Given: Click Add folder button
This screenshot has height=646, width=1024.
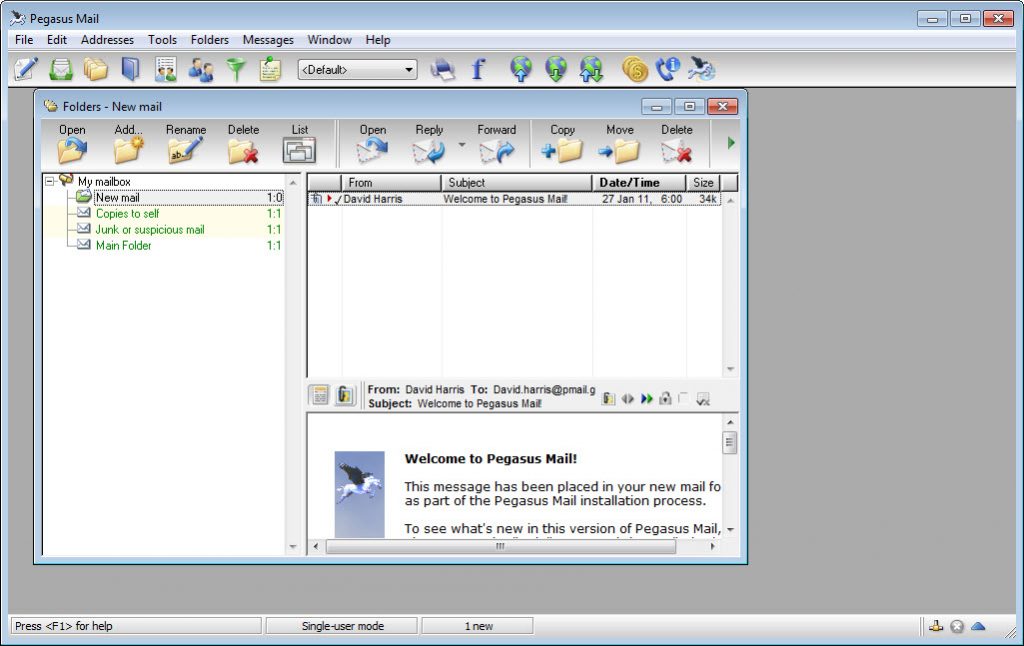Looking at the screenshot, I should click(x=128, y=143).
